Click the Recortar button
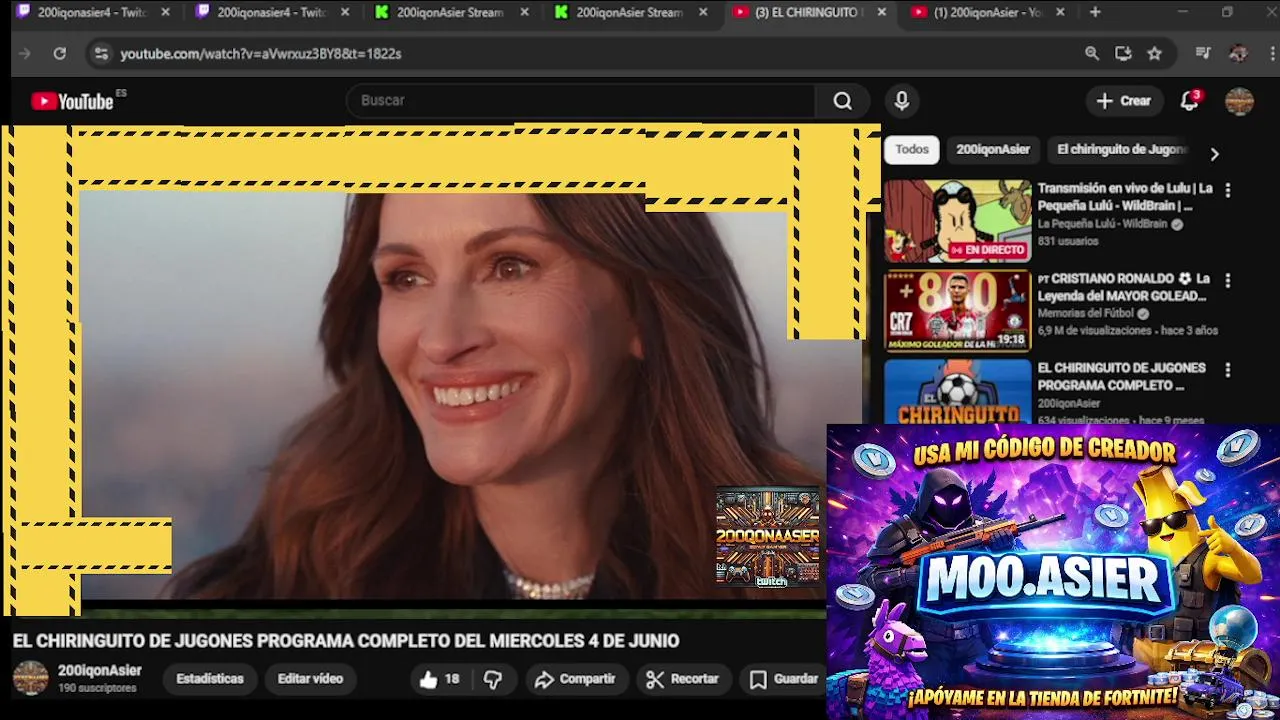Image resolution: width=1280 pixels, height=720 pixels. 682,679
